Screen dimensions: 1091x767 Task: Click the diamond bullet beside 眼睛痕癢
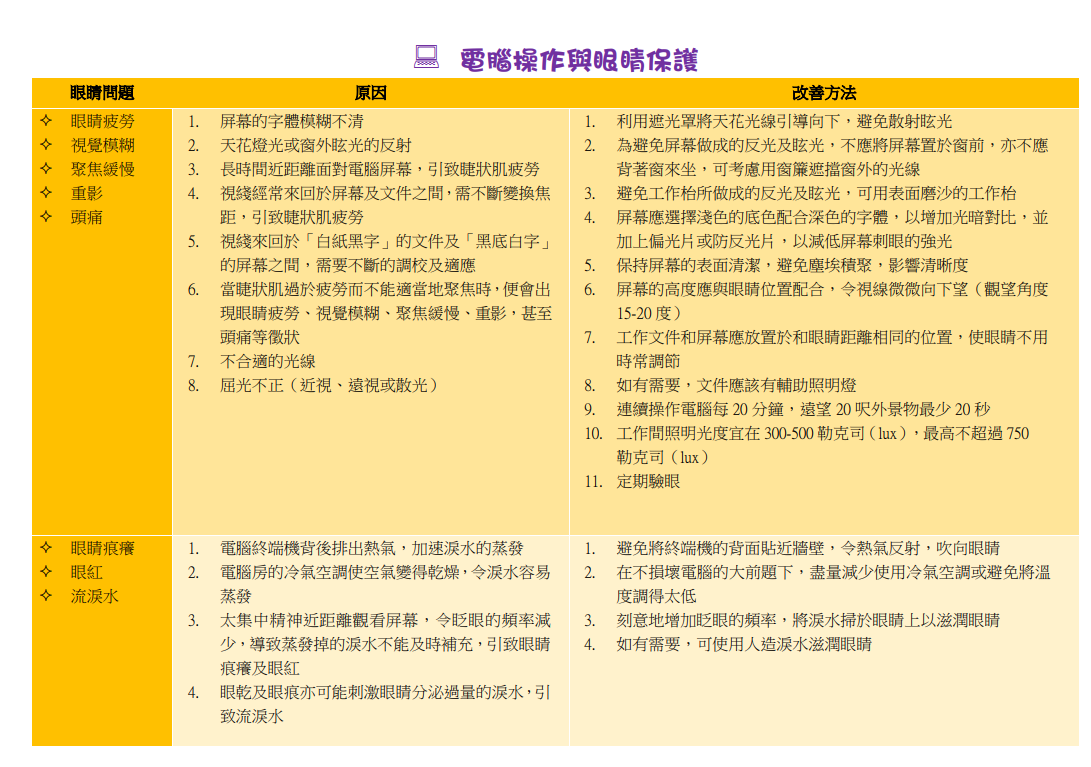coord(46,548)
